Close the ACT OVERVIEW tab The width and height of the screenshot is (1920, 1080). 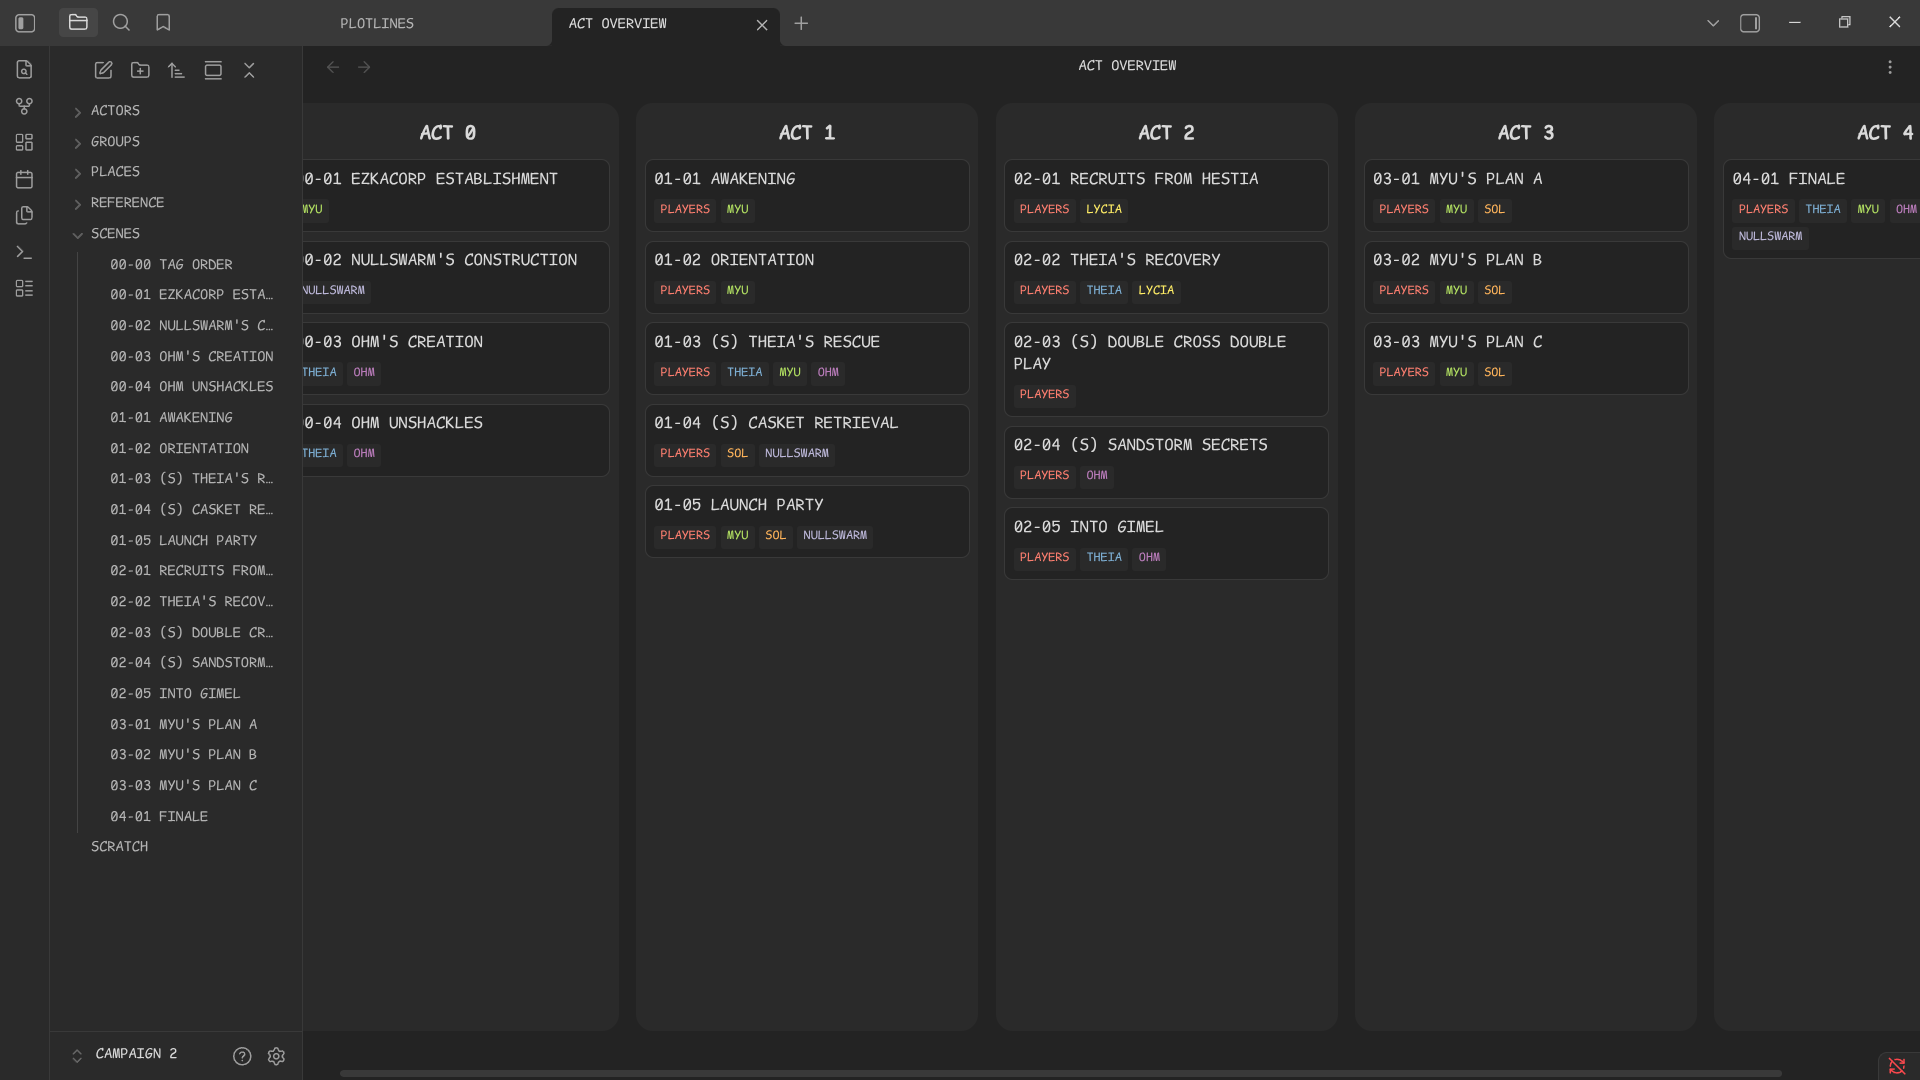point(762,25)
